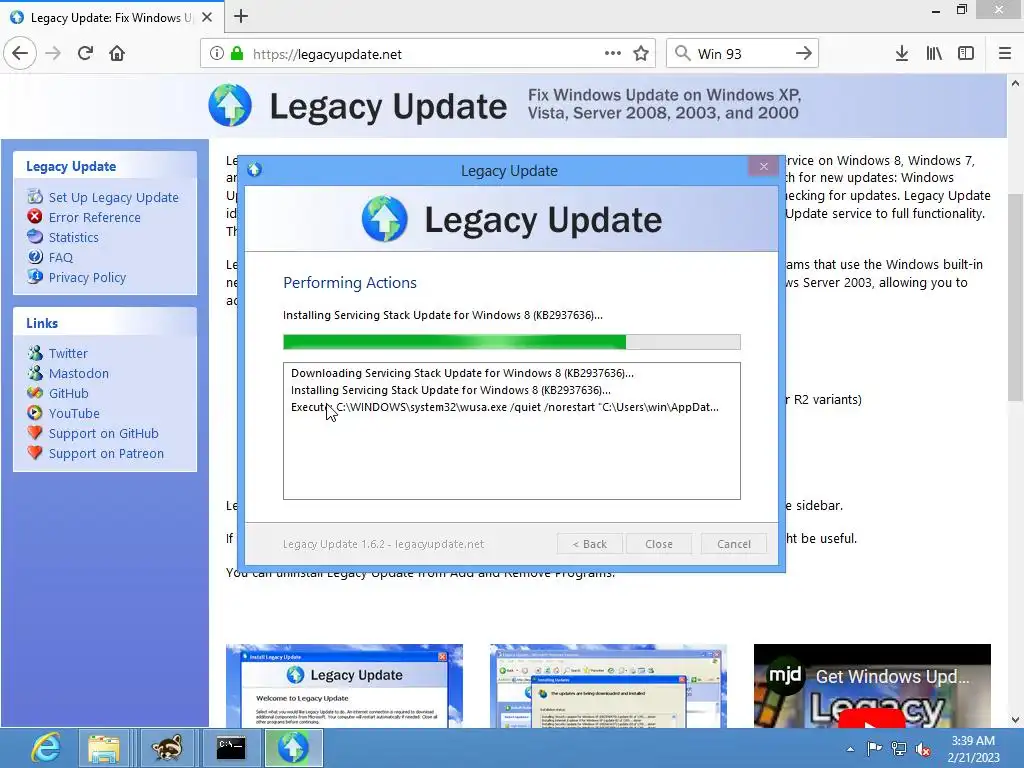The height and width of the screenshot is (768, 1024).
Task: Open the YouTube link
Action: (x=74, y=413)
